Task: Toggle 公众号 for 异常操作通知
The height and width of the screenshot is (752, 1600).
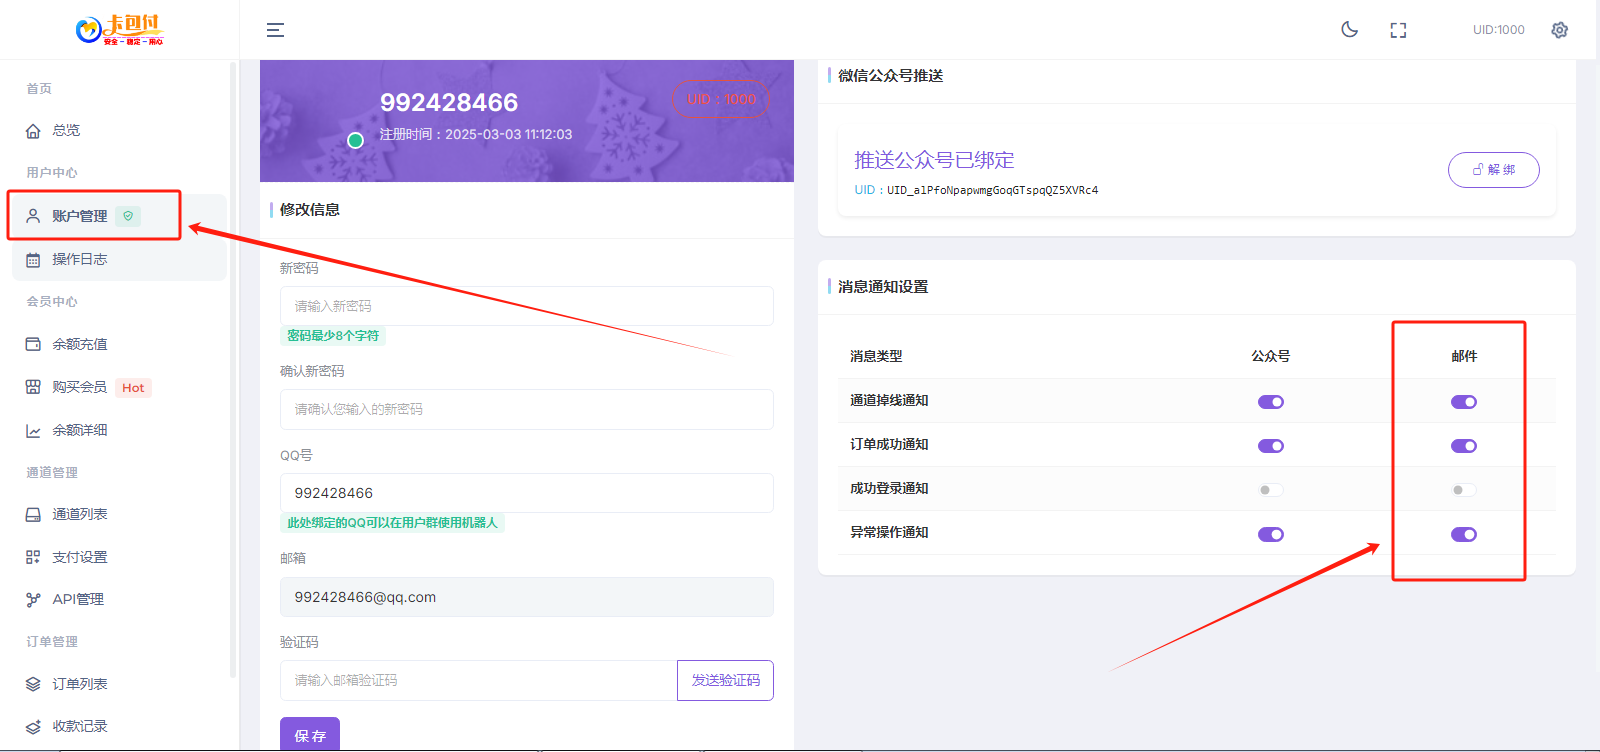Action: (x=1271, y=534)
